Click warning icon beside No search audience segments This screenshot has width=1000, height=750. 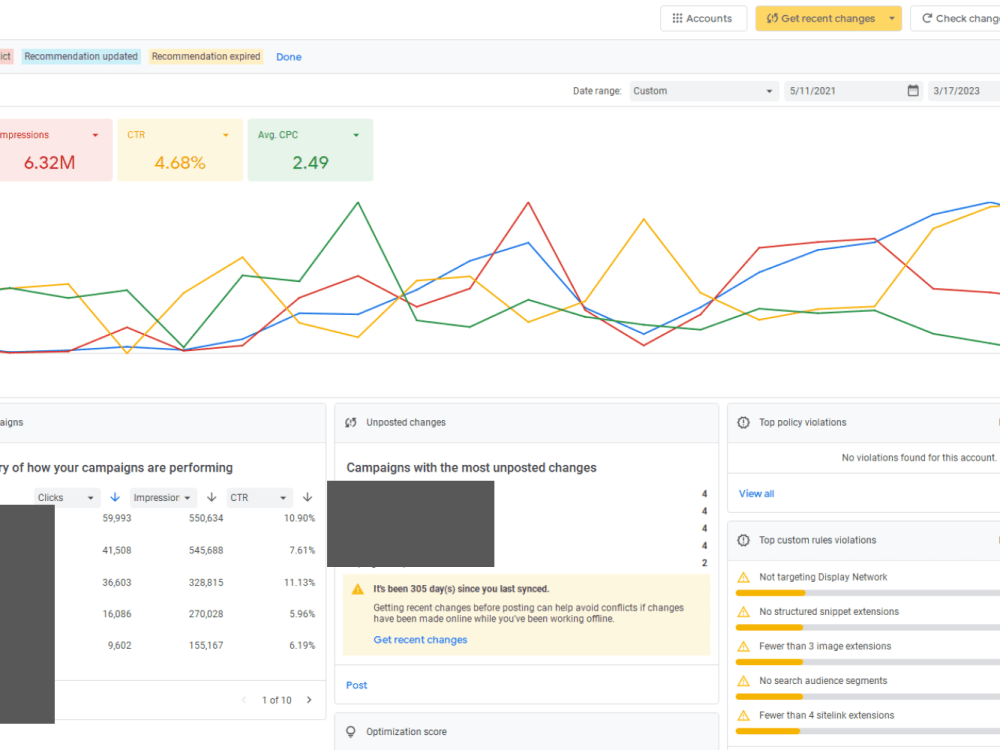click(744, 680)
